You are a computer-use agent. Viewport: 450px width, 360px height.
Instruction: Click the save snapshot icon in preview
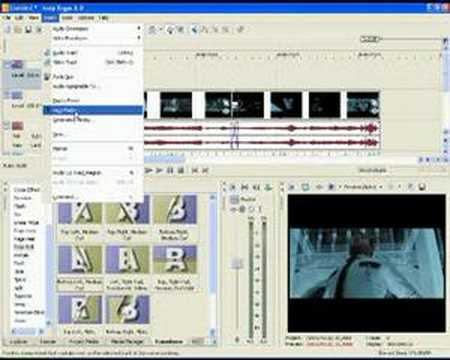(422, 187)
